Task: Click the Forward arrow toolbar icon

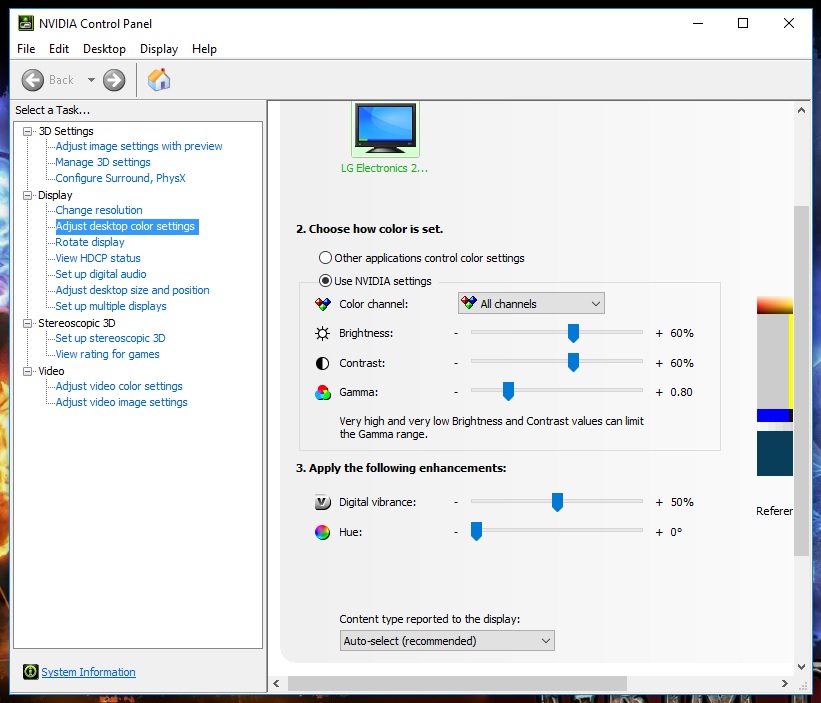Action: pos(114,80)
